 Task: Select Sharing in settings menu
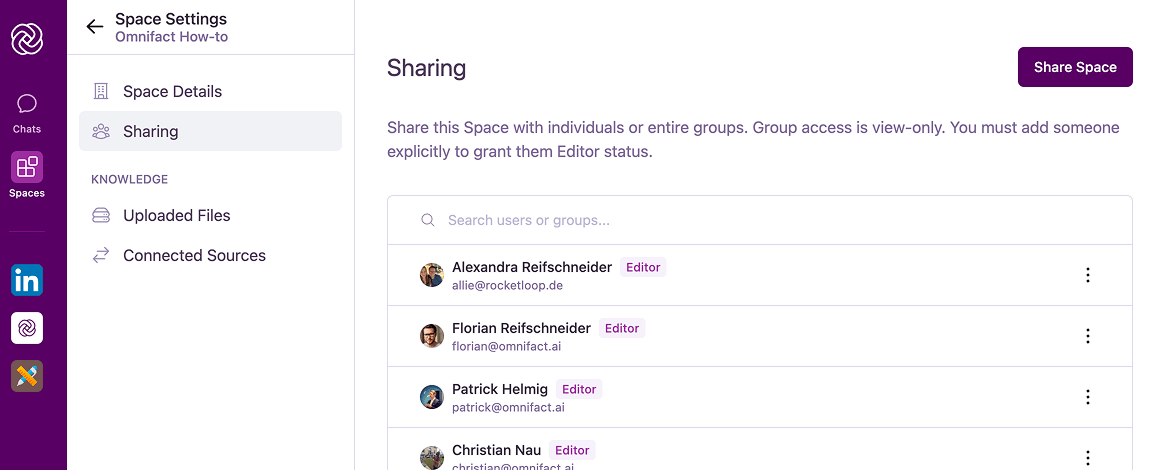click(x=210, y=131)
